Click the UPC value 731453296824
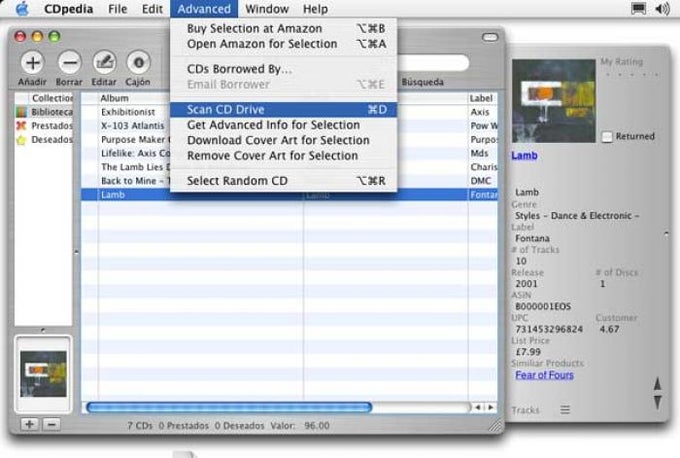The width and height of the screenshot is (680, 458). [549, 329]
